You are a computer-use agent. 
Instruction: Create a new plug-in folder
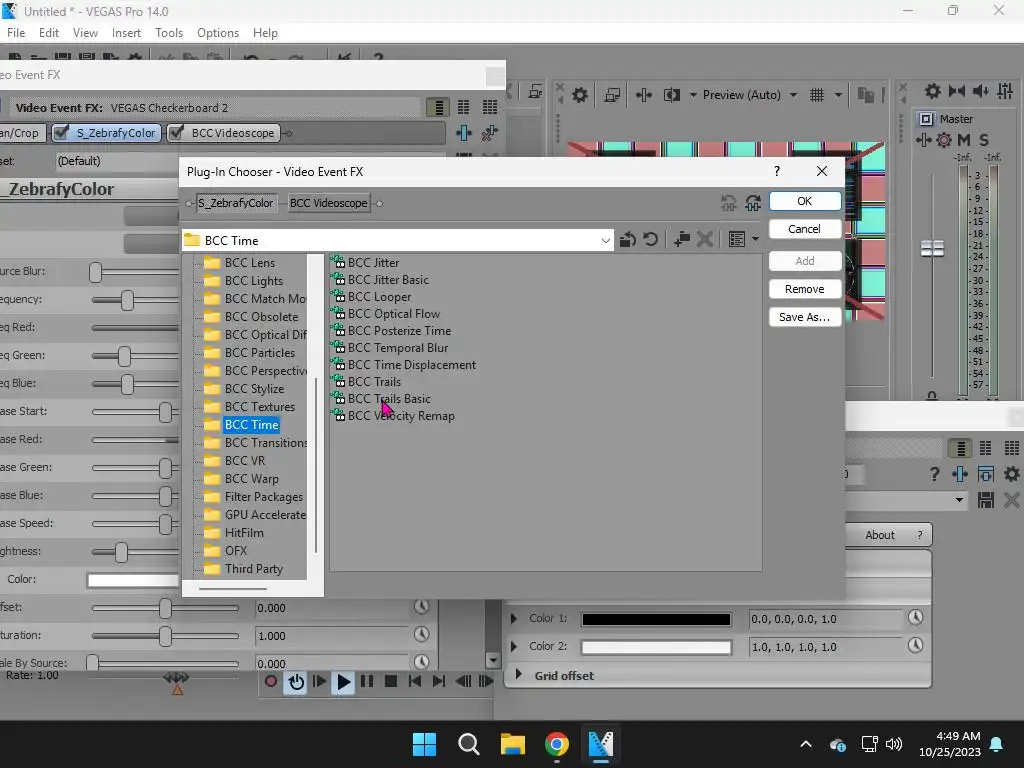click(682, 240)
